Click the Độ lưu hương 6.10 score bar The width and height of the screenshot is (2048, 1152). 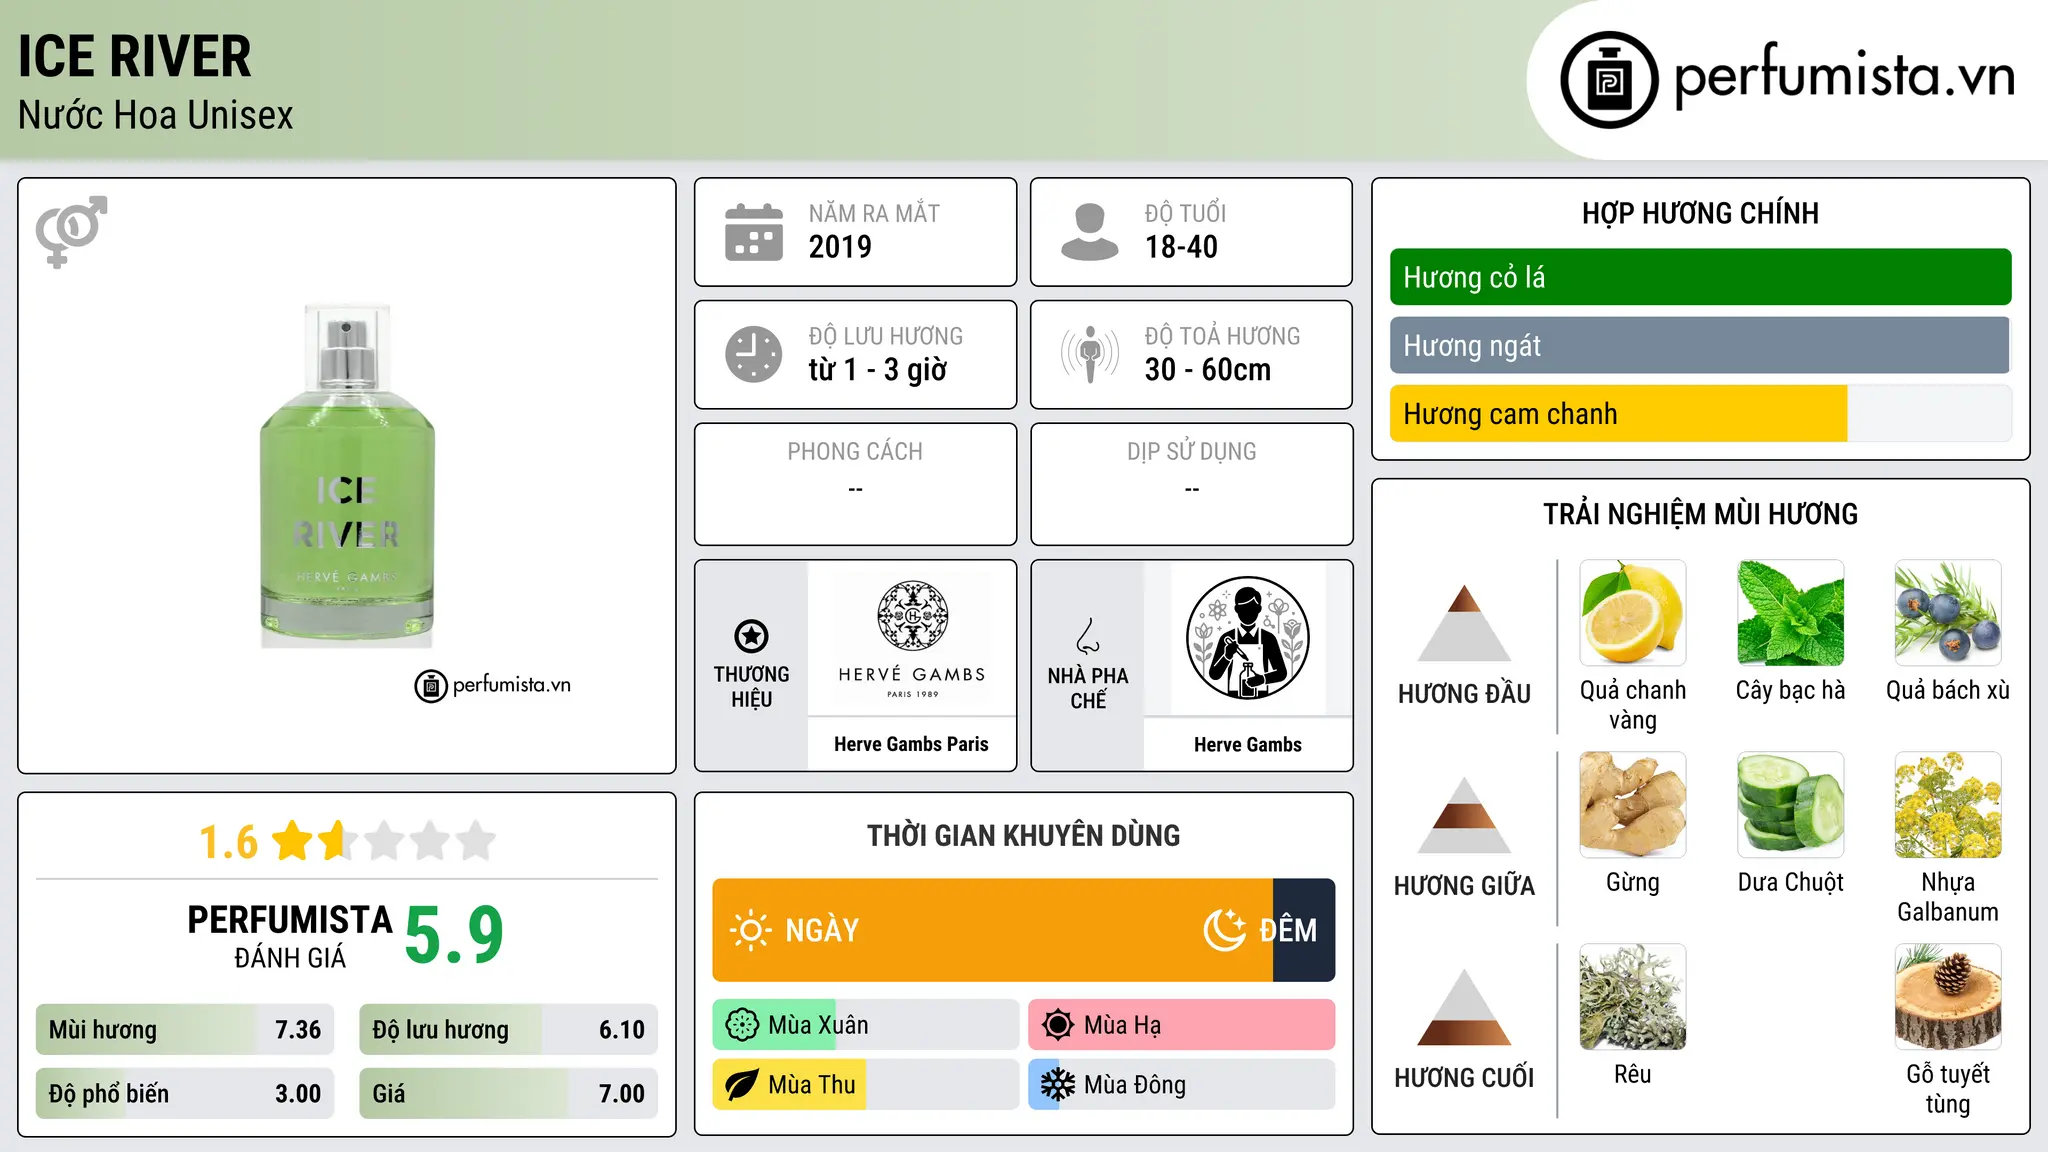coord(508,1029)
